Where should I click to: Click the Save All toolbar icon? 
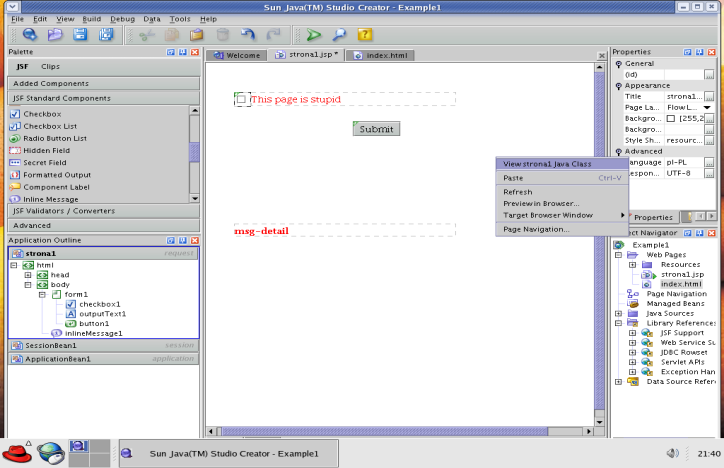106,35
